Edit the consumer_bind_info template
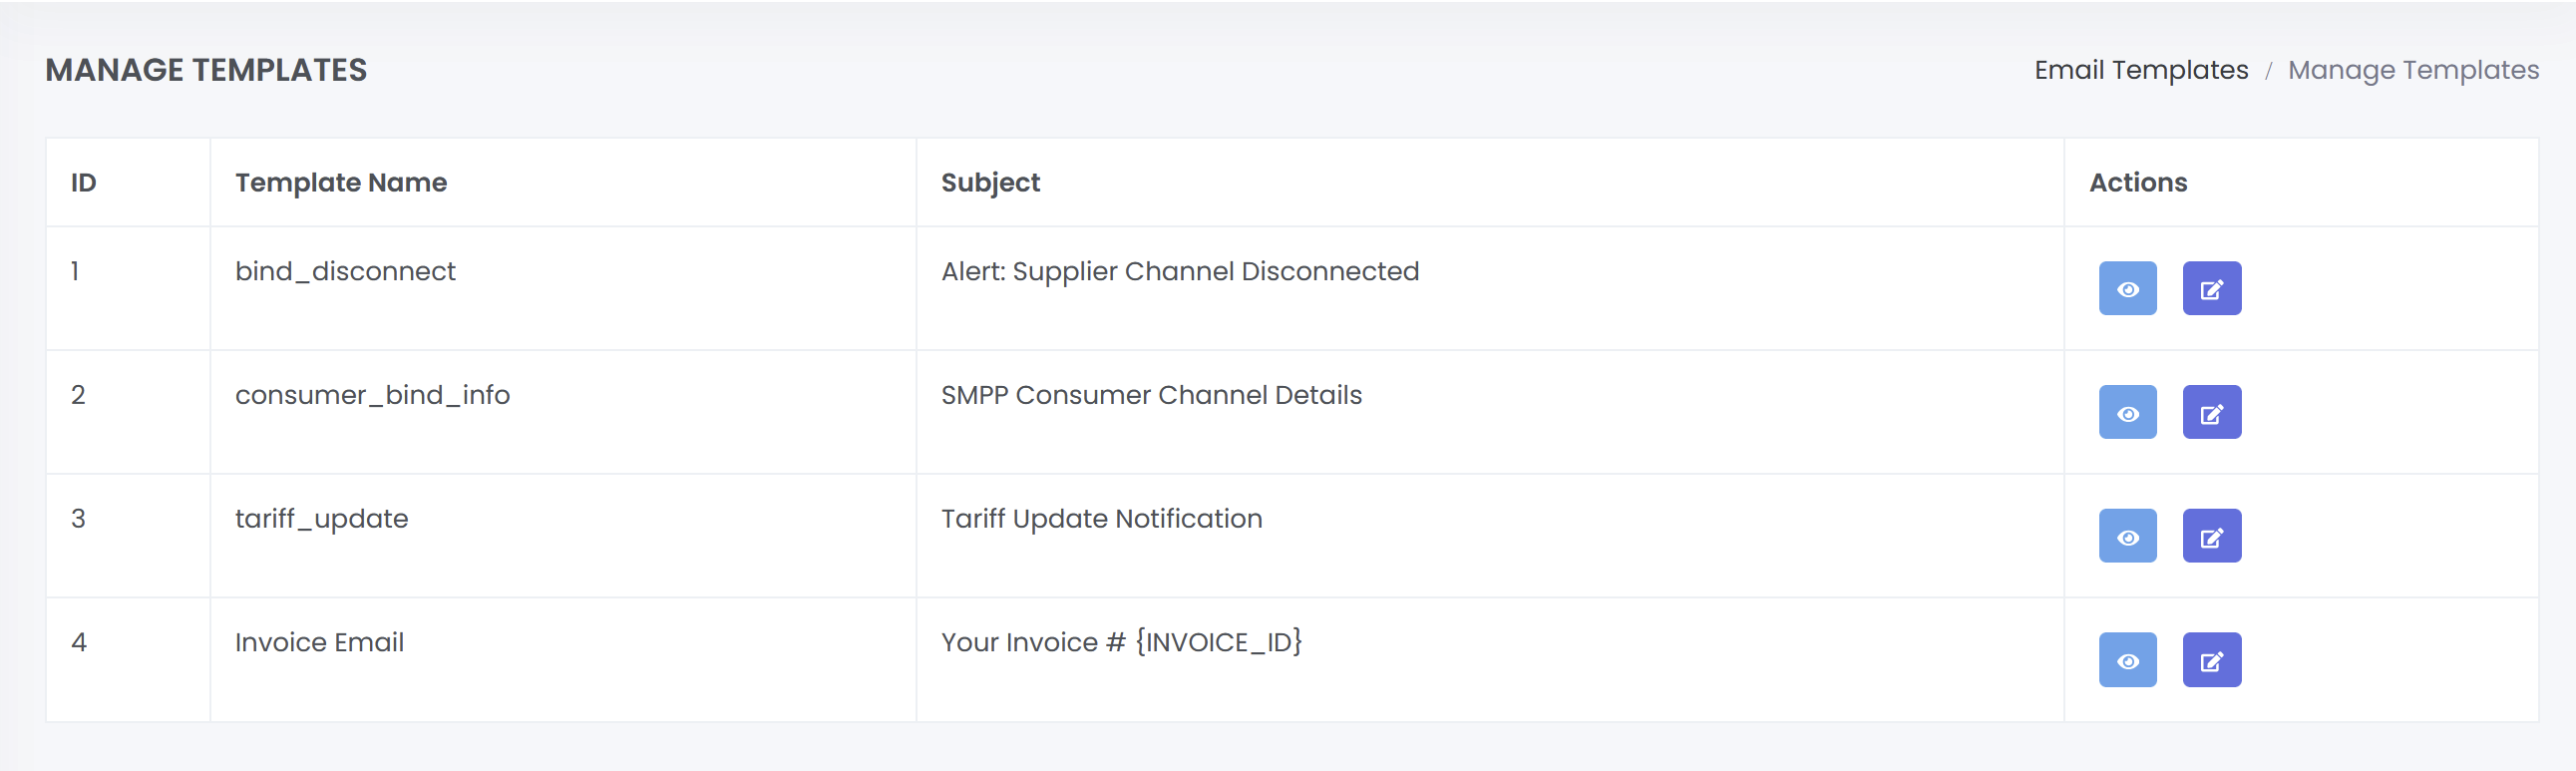The height and width of the screenshot is (771, 2576). click(2211, 413)
